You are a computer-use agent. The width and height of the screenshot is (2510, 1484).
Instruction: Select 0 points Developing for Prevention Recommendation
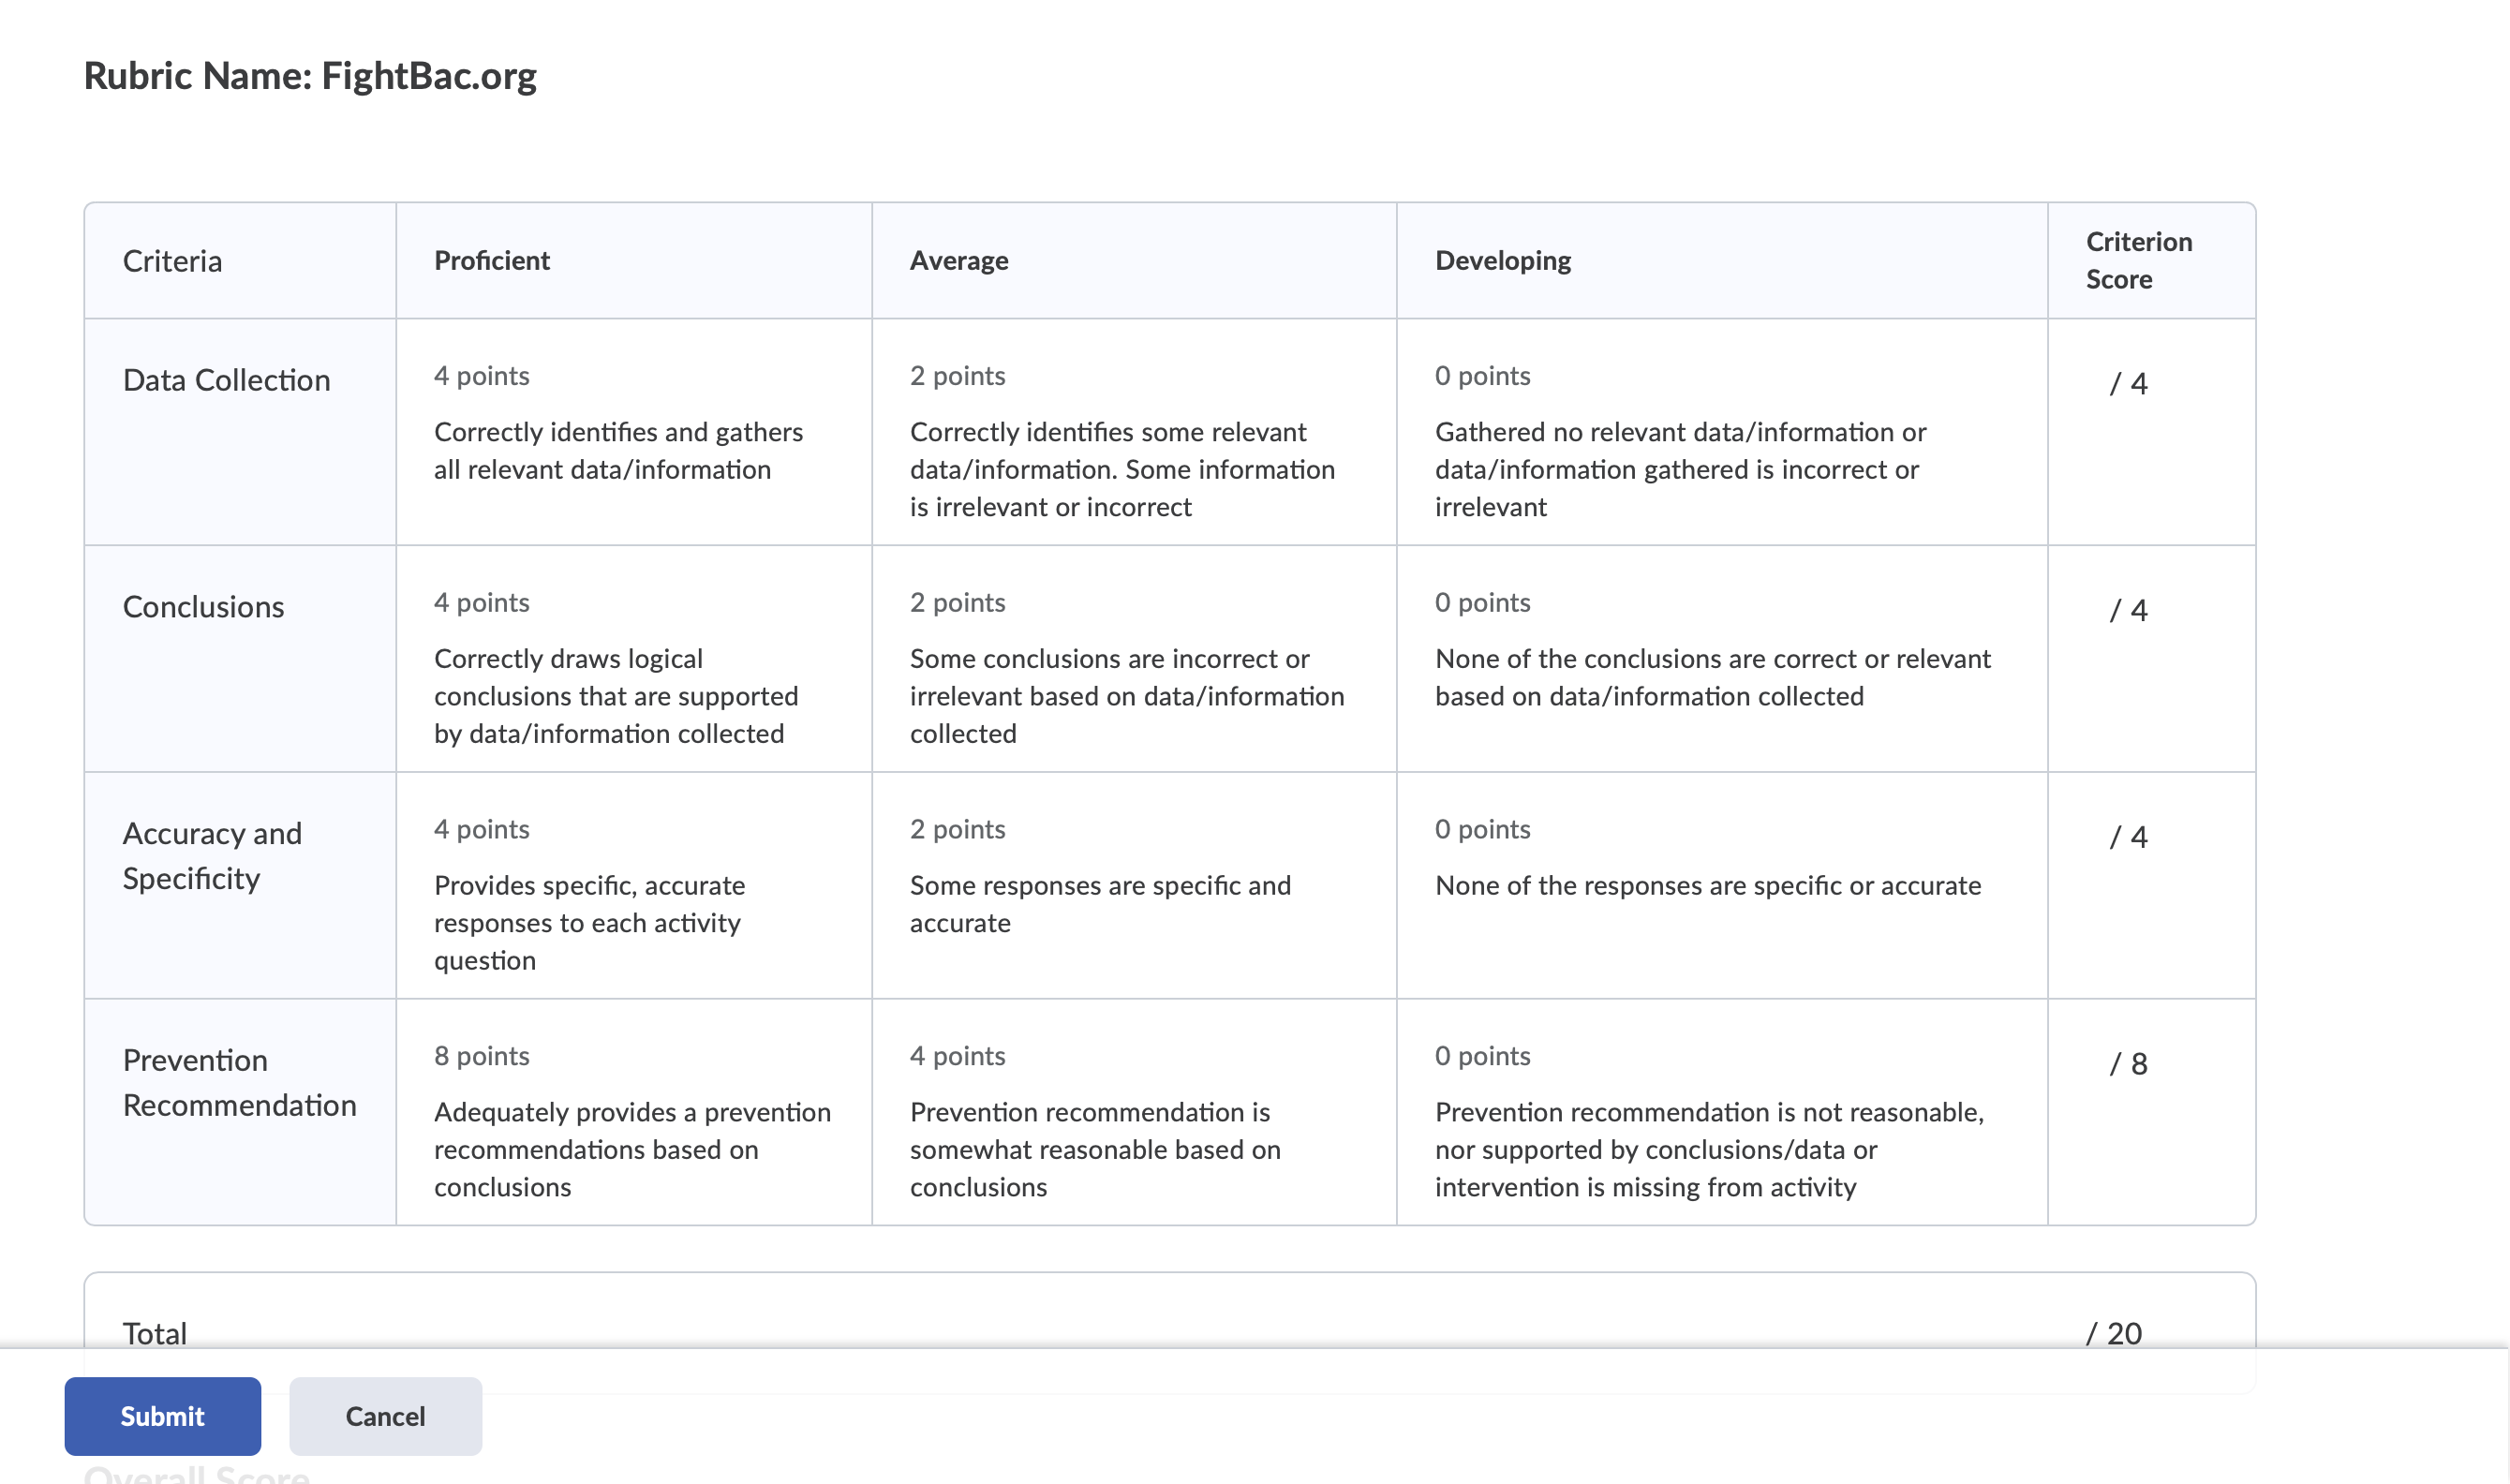1722,1112
